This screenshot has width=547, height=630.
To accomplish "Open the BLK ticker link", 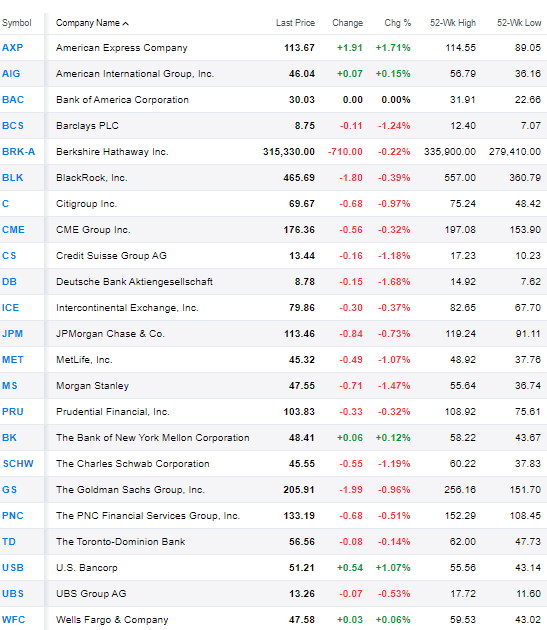I will pyautogui.click(x=12, y=178).
